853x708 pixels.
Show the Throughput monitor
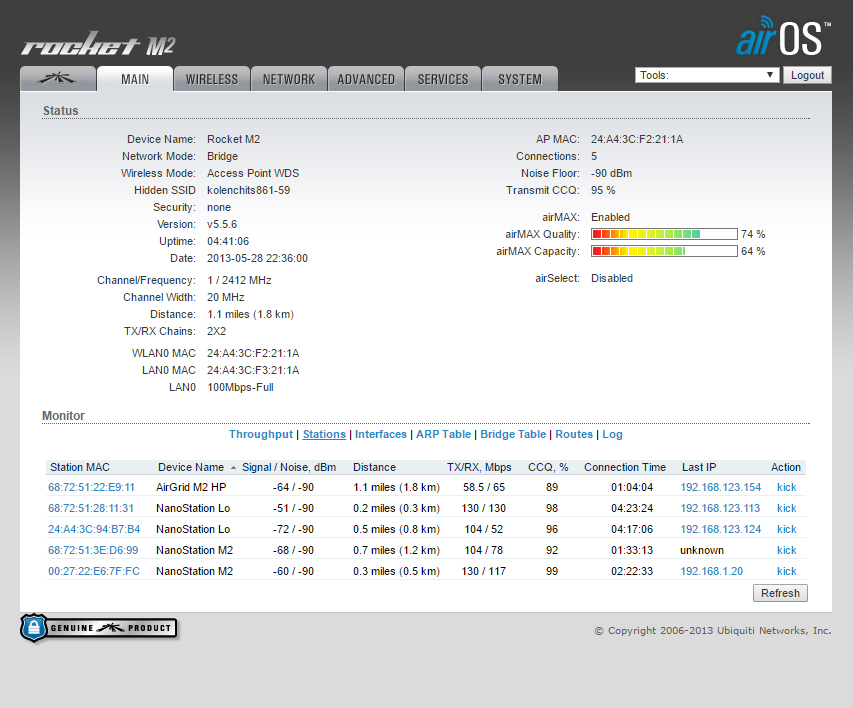[261, 434]
